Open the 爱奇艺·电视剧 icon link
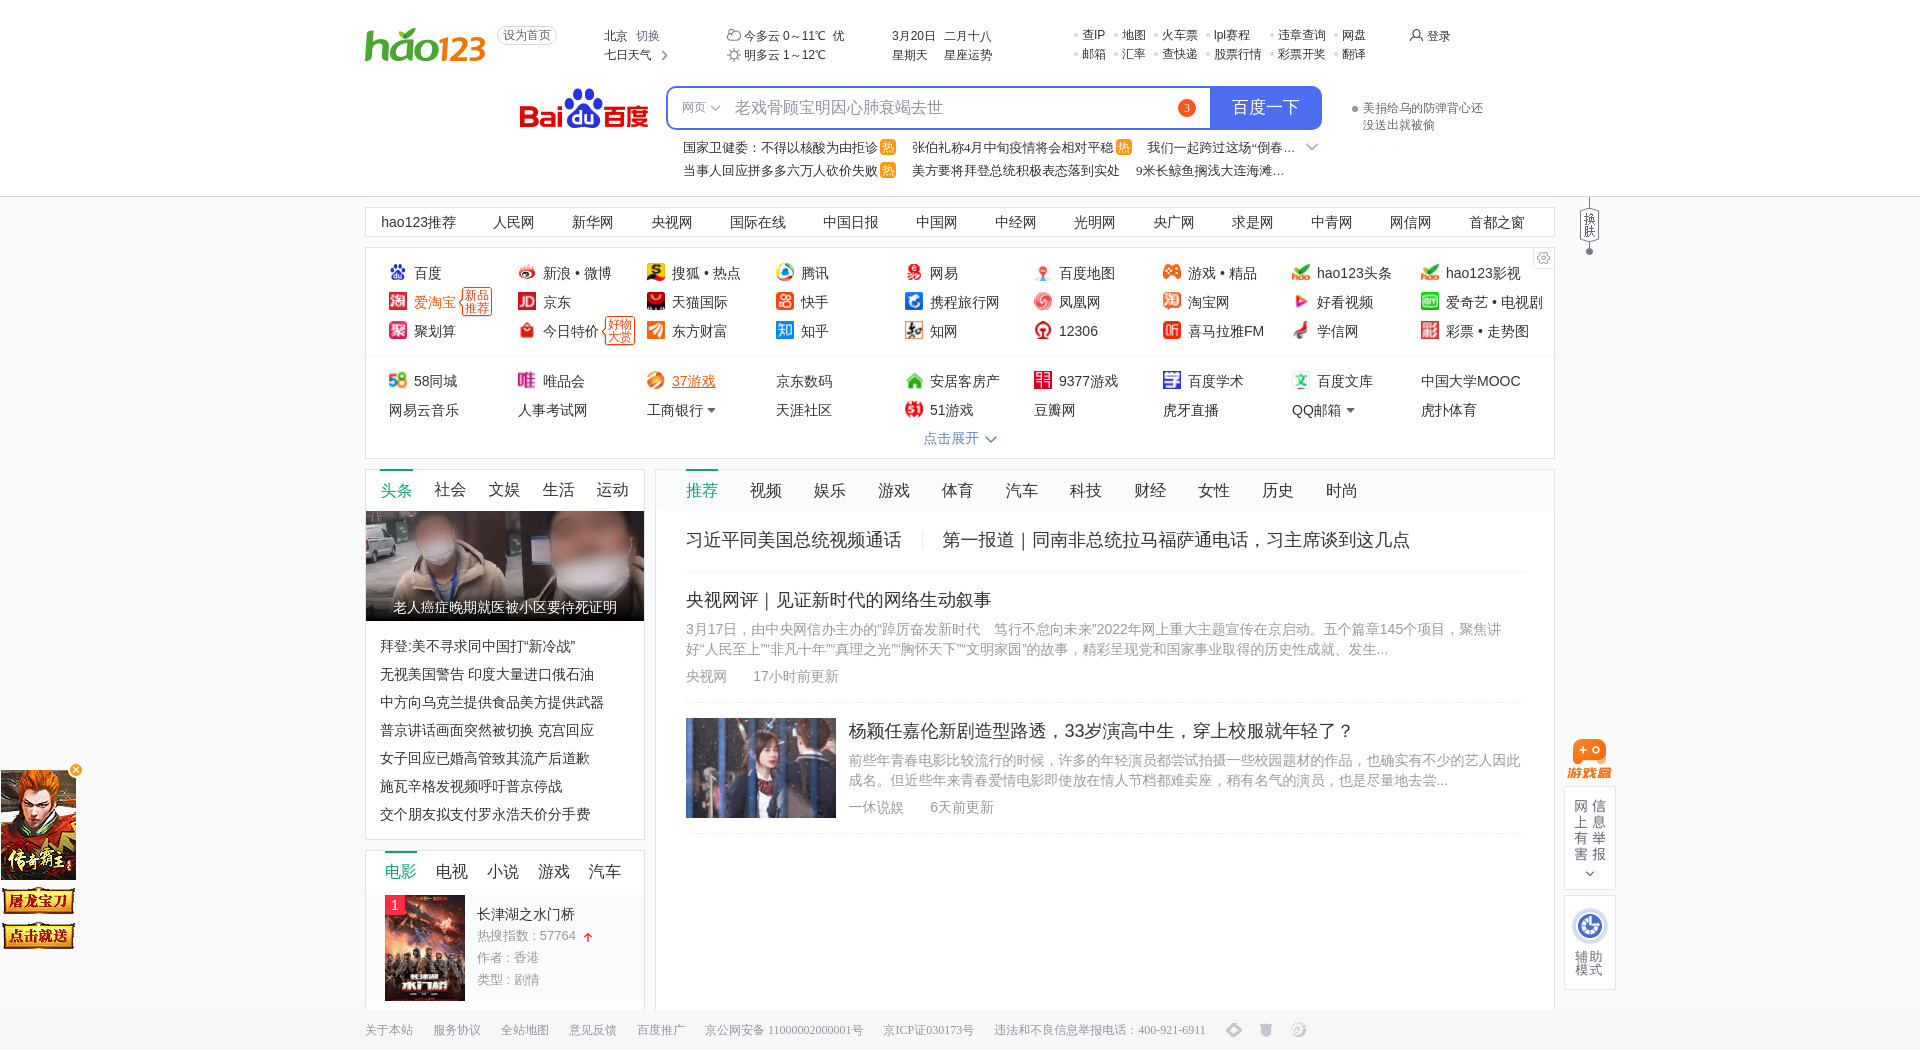This screenshot has width=1920, height=1050. tap(1430, 301)
